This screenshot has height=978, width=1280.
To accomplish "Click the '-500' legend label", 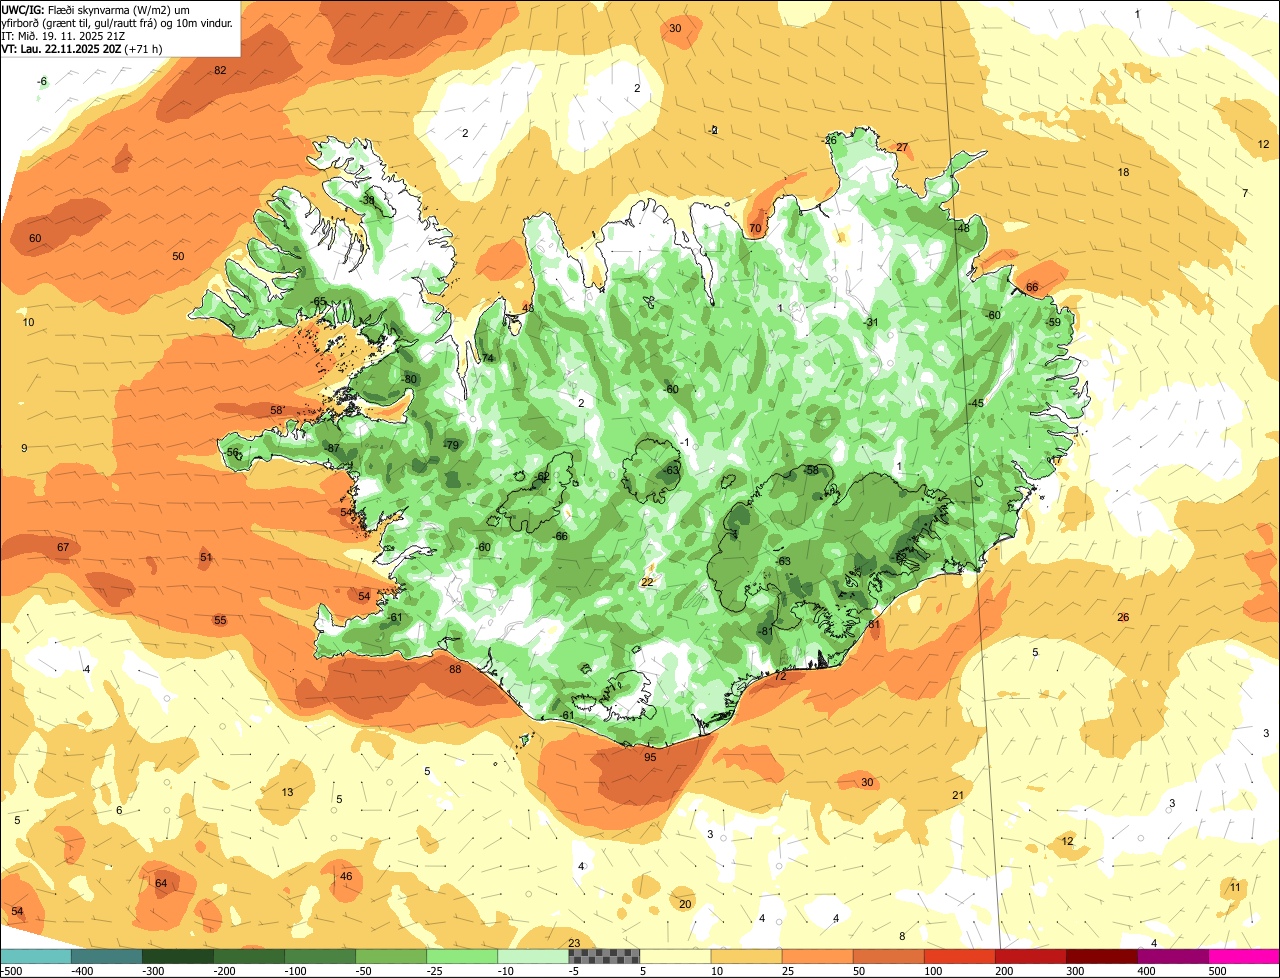I will coord(11,971).
